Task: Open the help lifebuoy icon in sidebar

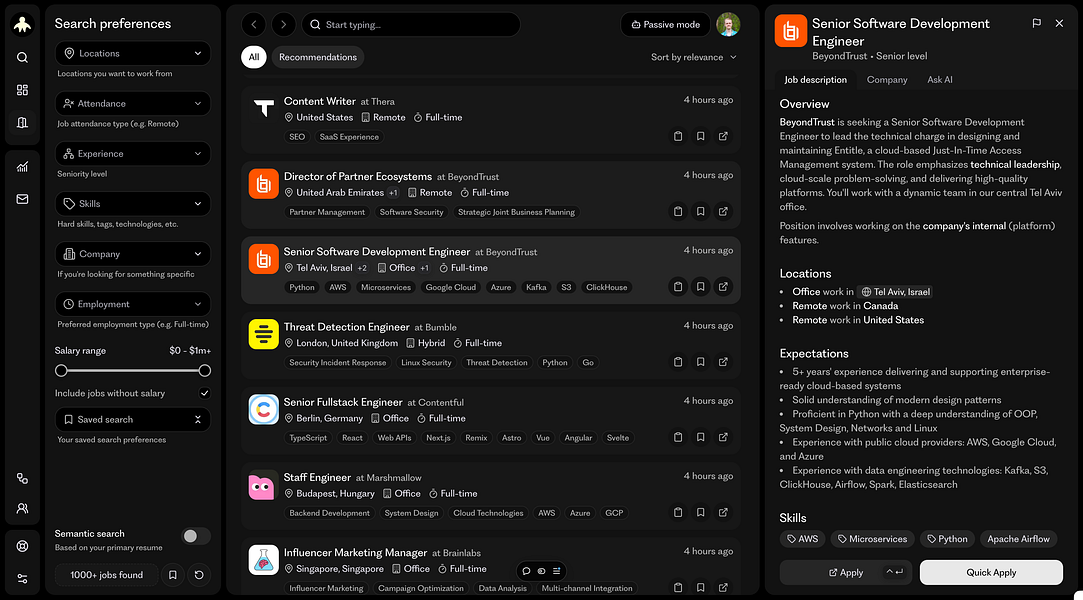Action: tap(22, 546)
